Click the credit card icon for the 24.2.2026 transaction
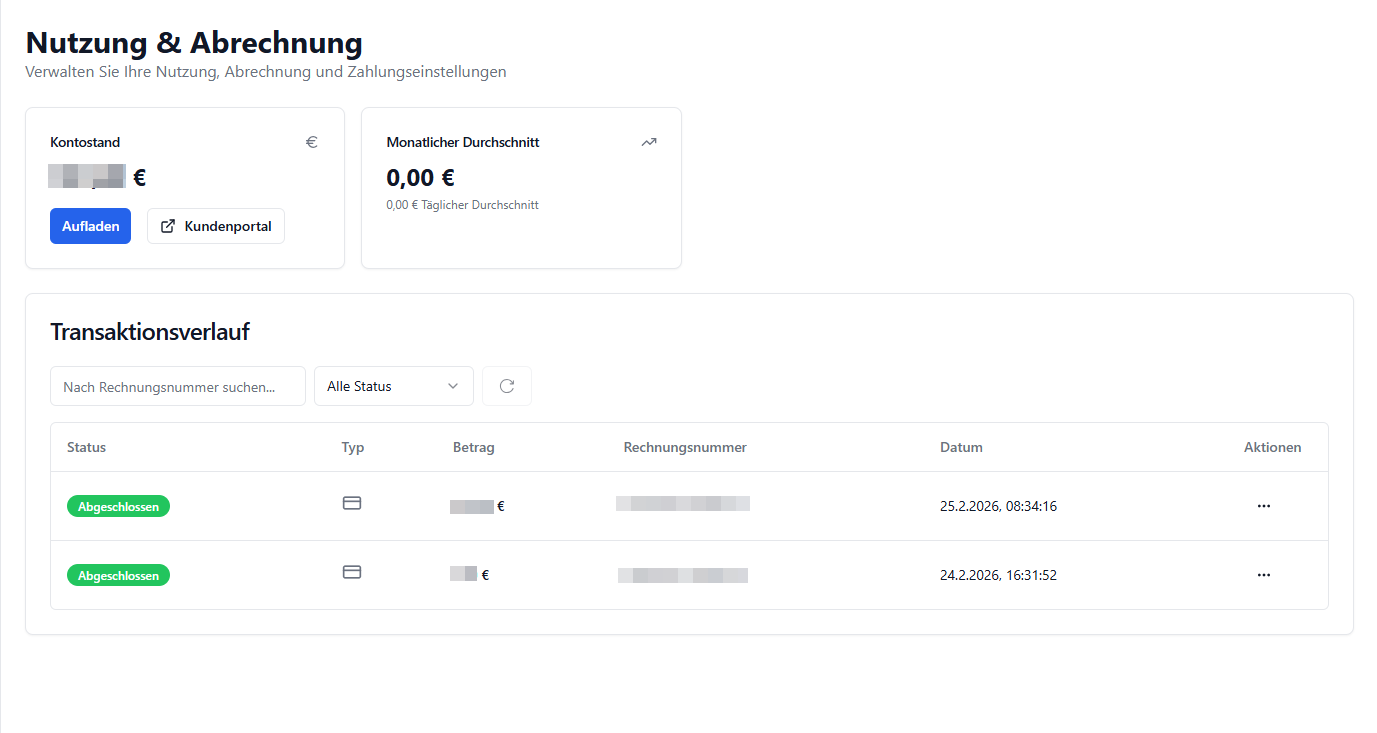 pos(352,572)
